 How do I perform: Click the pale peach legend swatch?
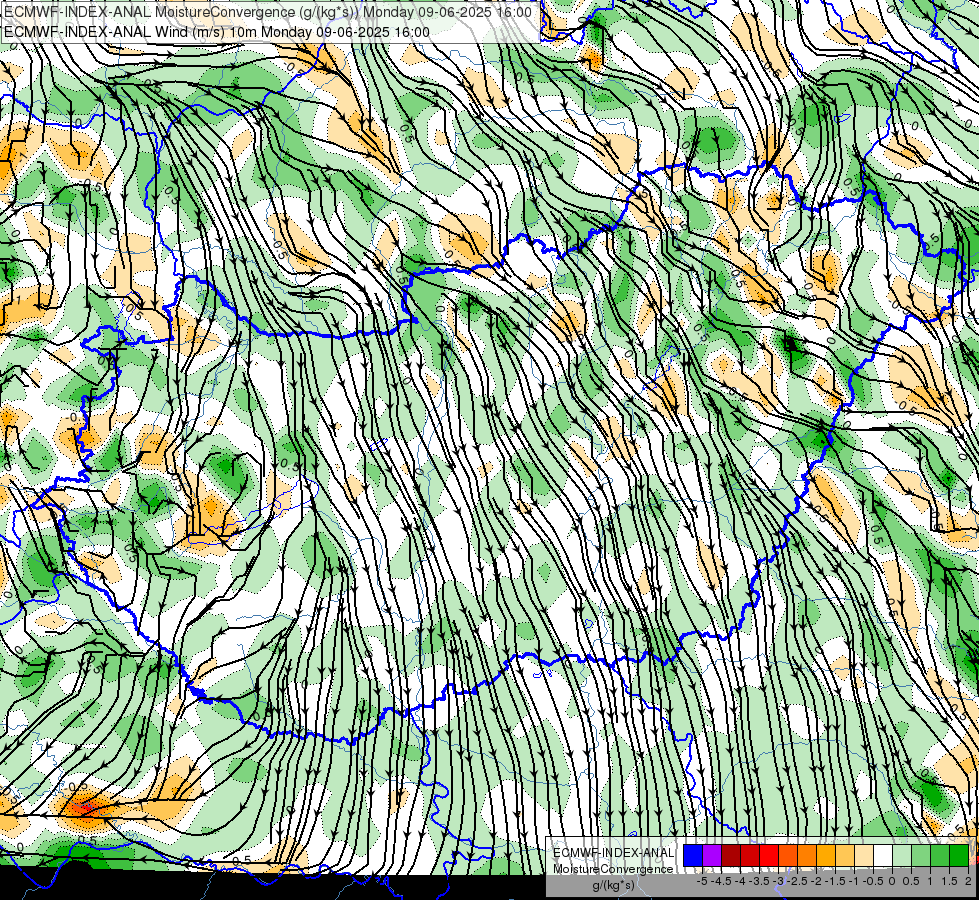pos(863,855)
